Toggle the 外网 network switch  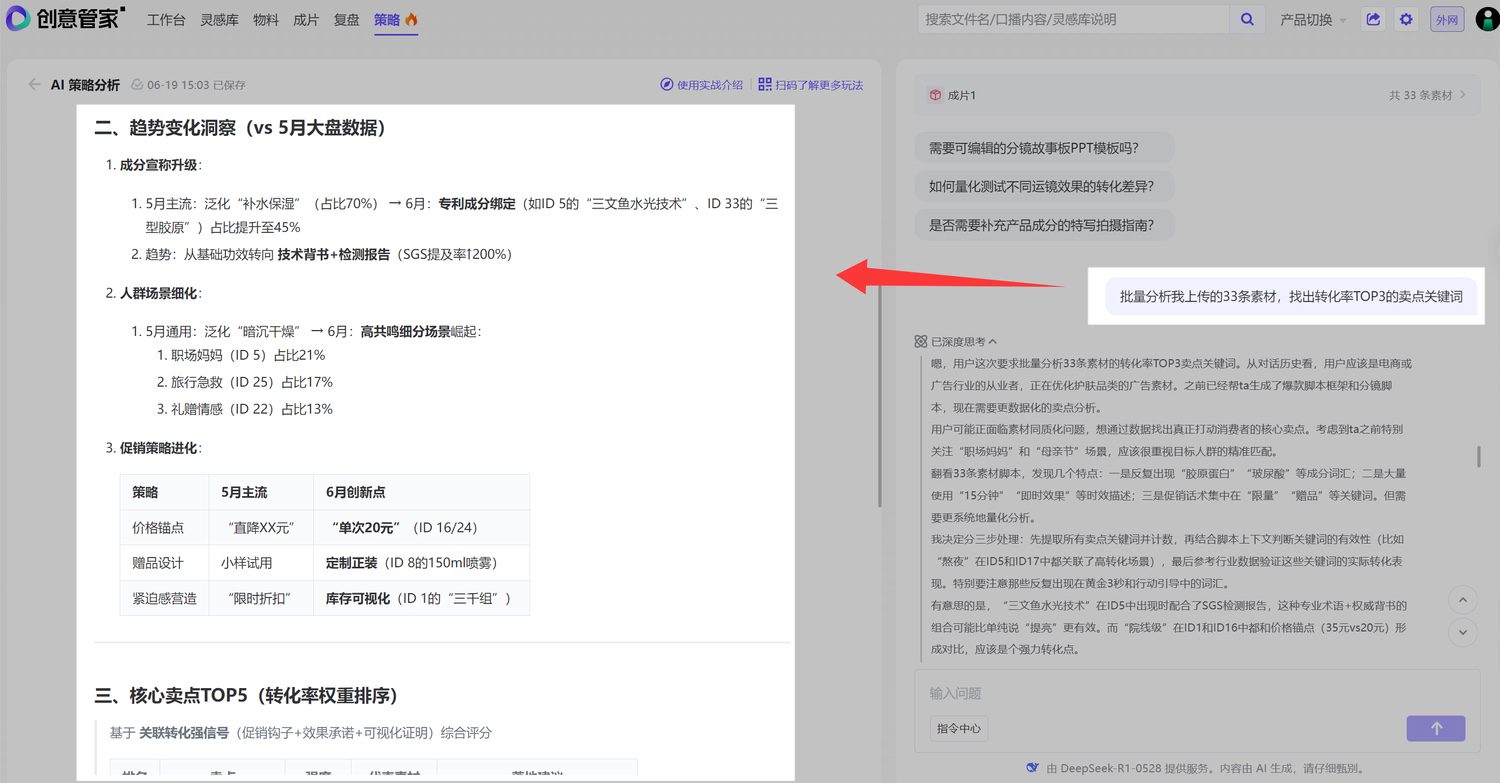pos(1447,19)
